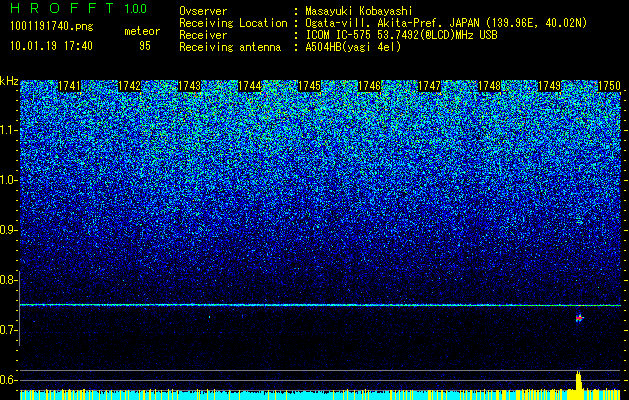The image size is (629, 400).
Task: Click the 1749 time marker label
Action: point(549,86)
